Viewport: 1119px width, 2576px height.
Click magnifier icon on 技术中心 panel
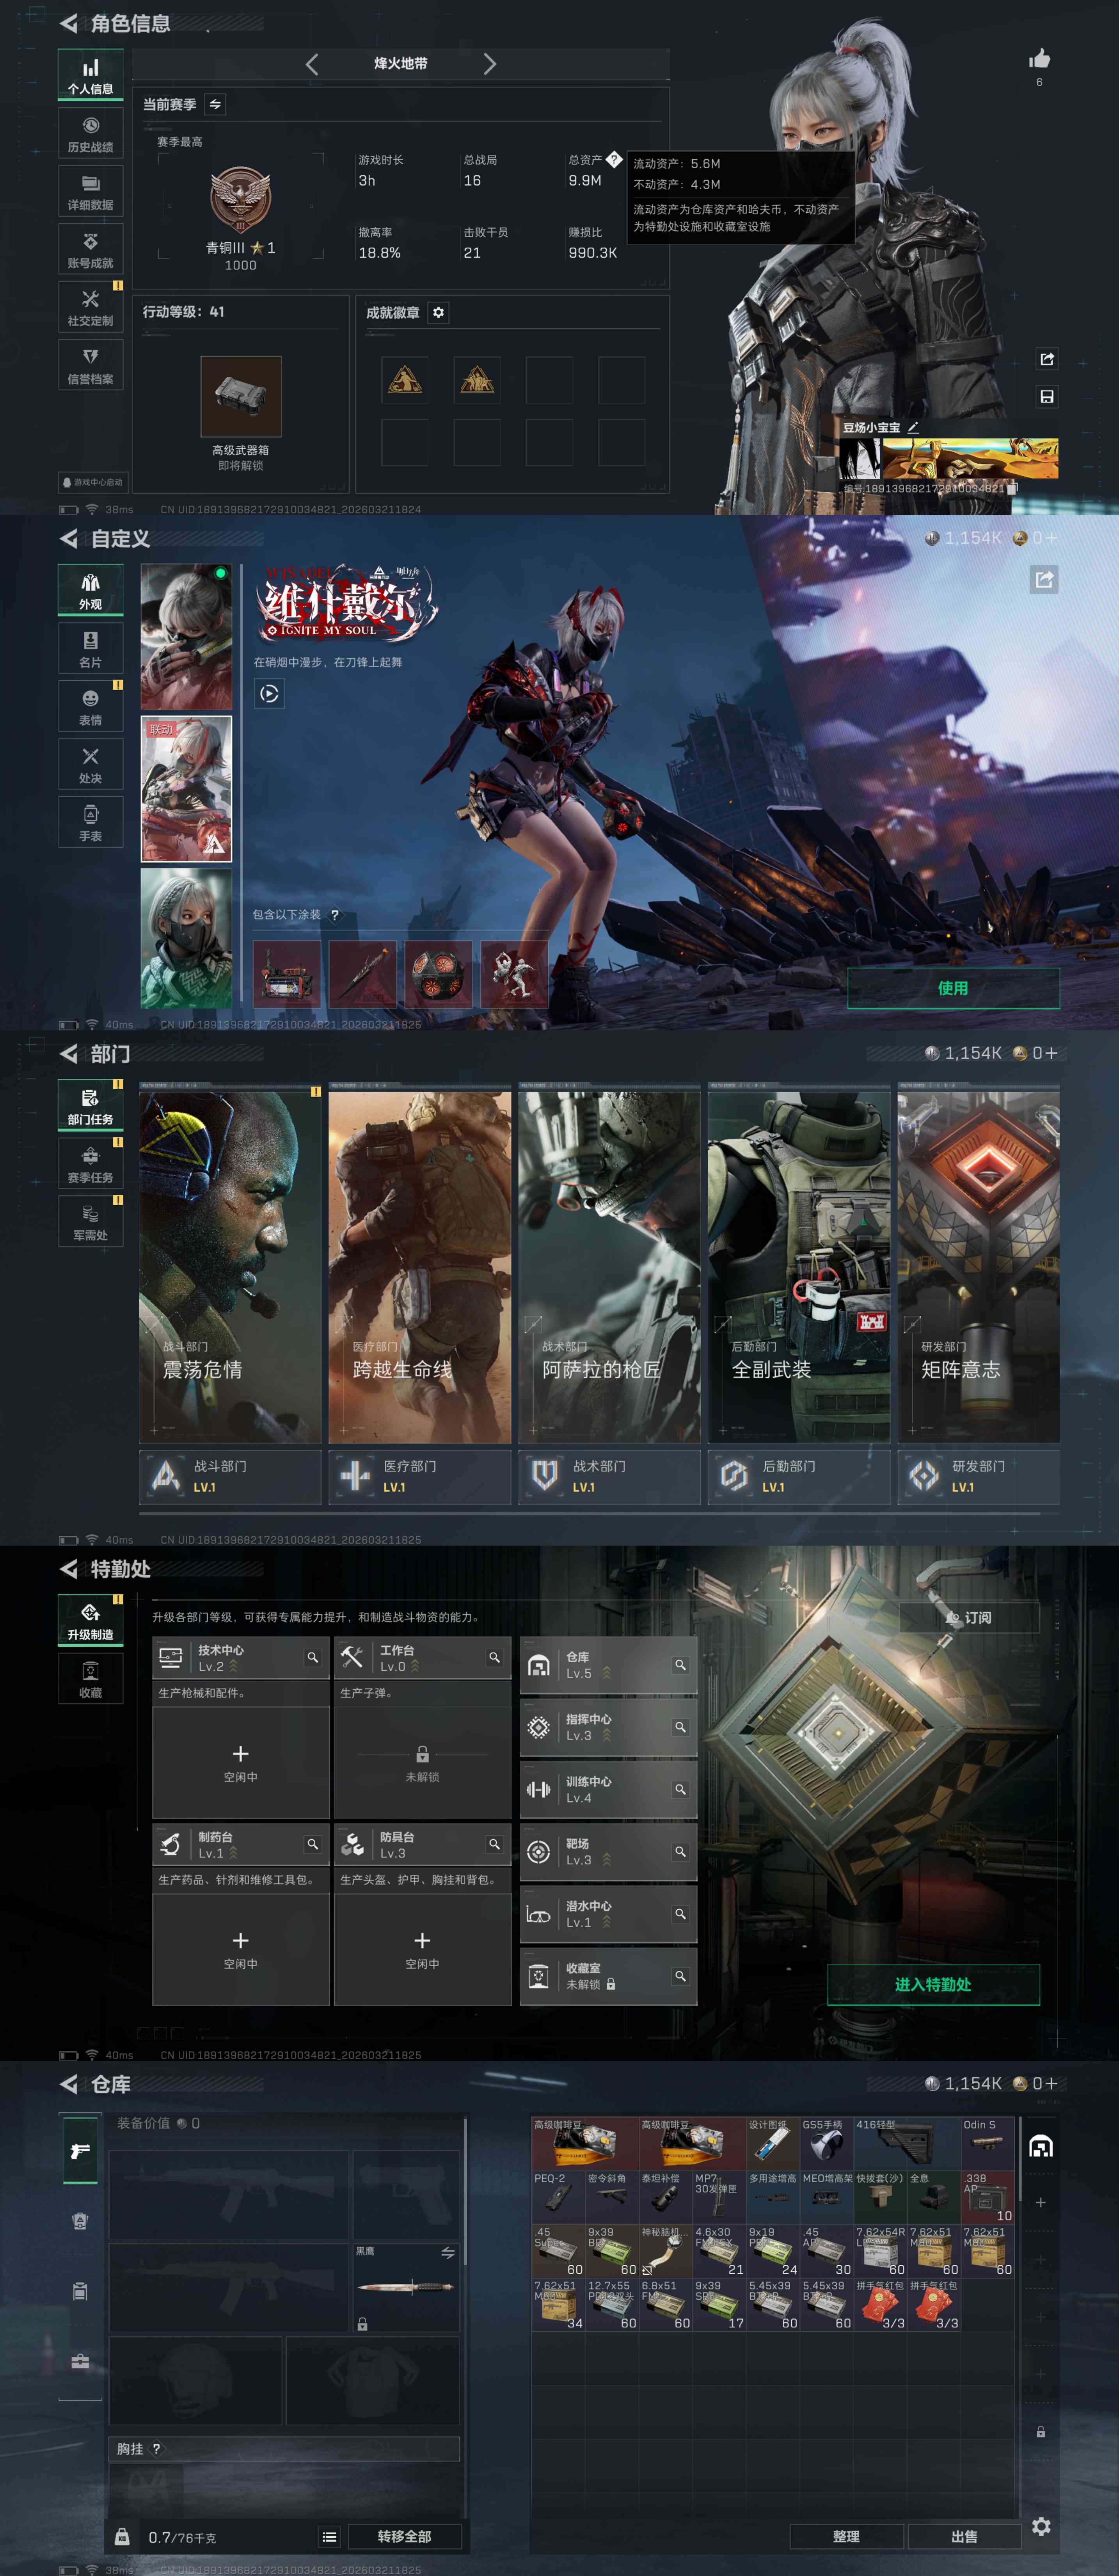click(313, 1658)
